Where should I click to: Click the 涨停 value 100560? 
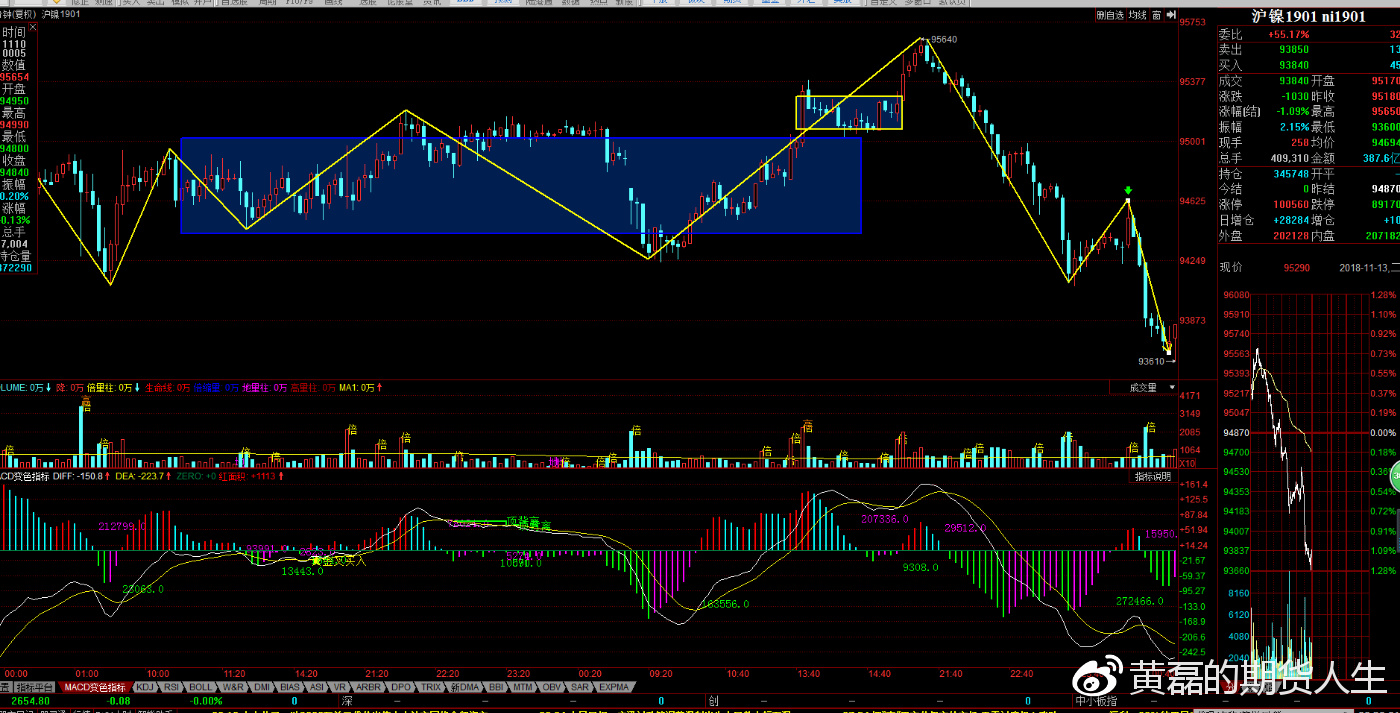(1291, 204)
